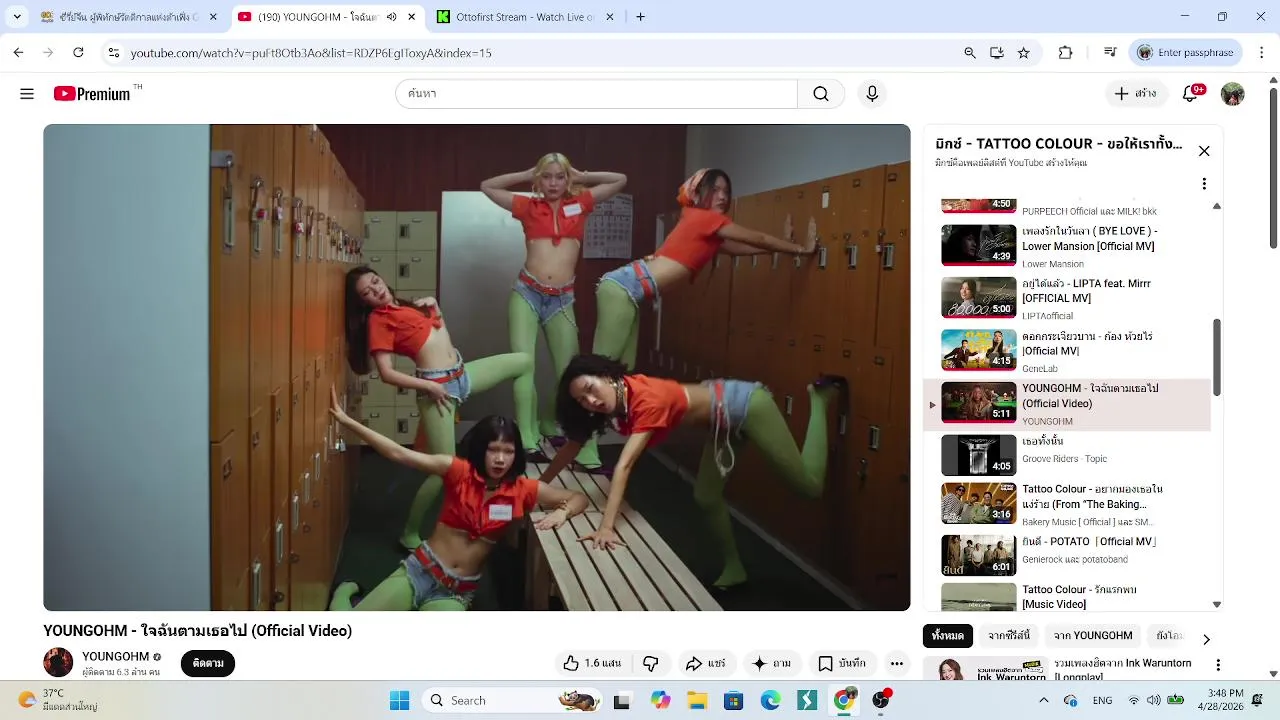The width and height of the screenshot is (1280, 720).
Task: Open media controls in browser toolbar
Action: (x=1110, y=53)
